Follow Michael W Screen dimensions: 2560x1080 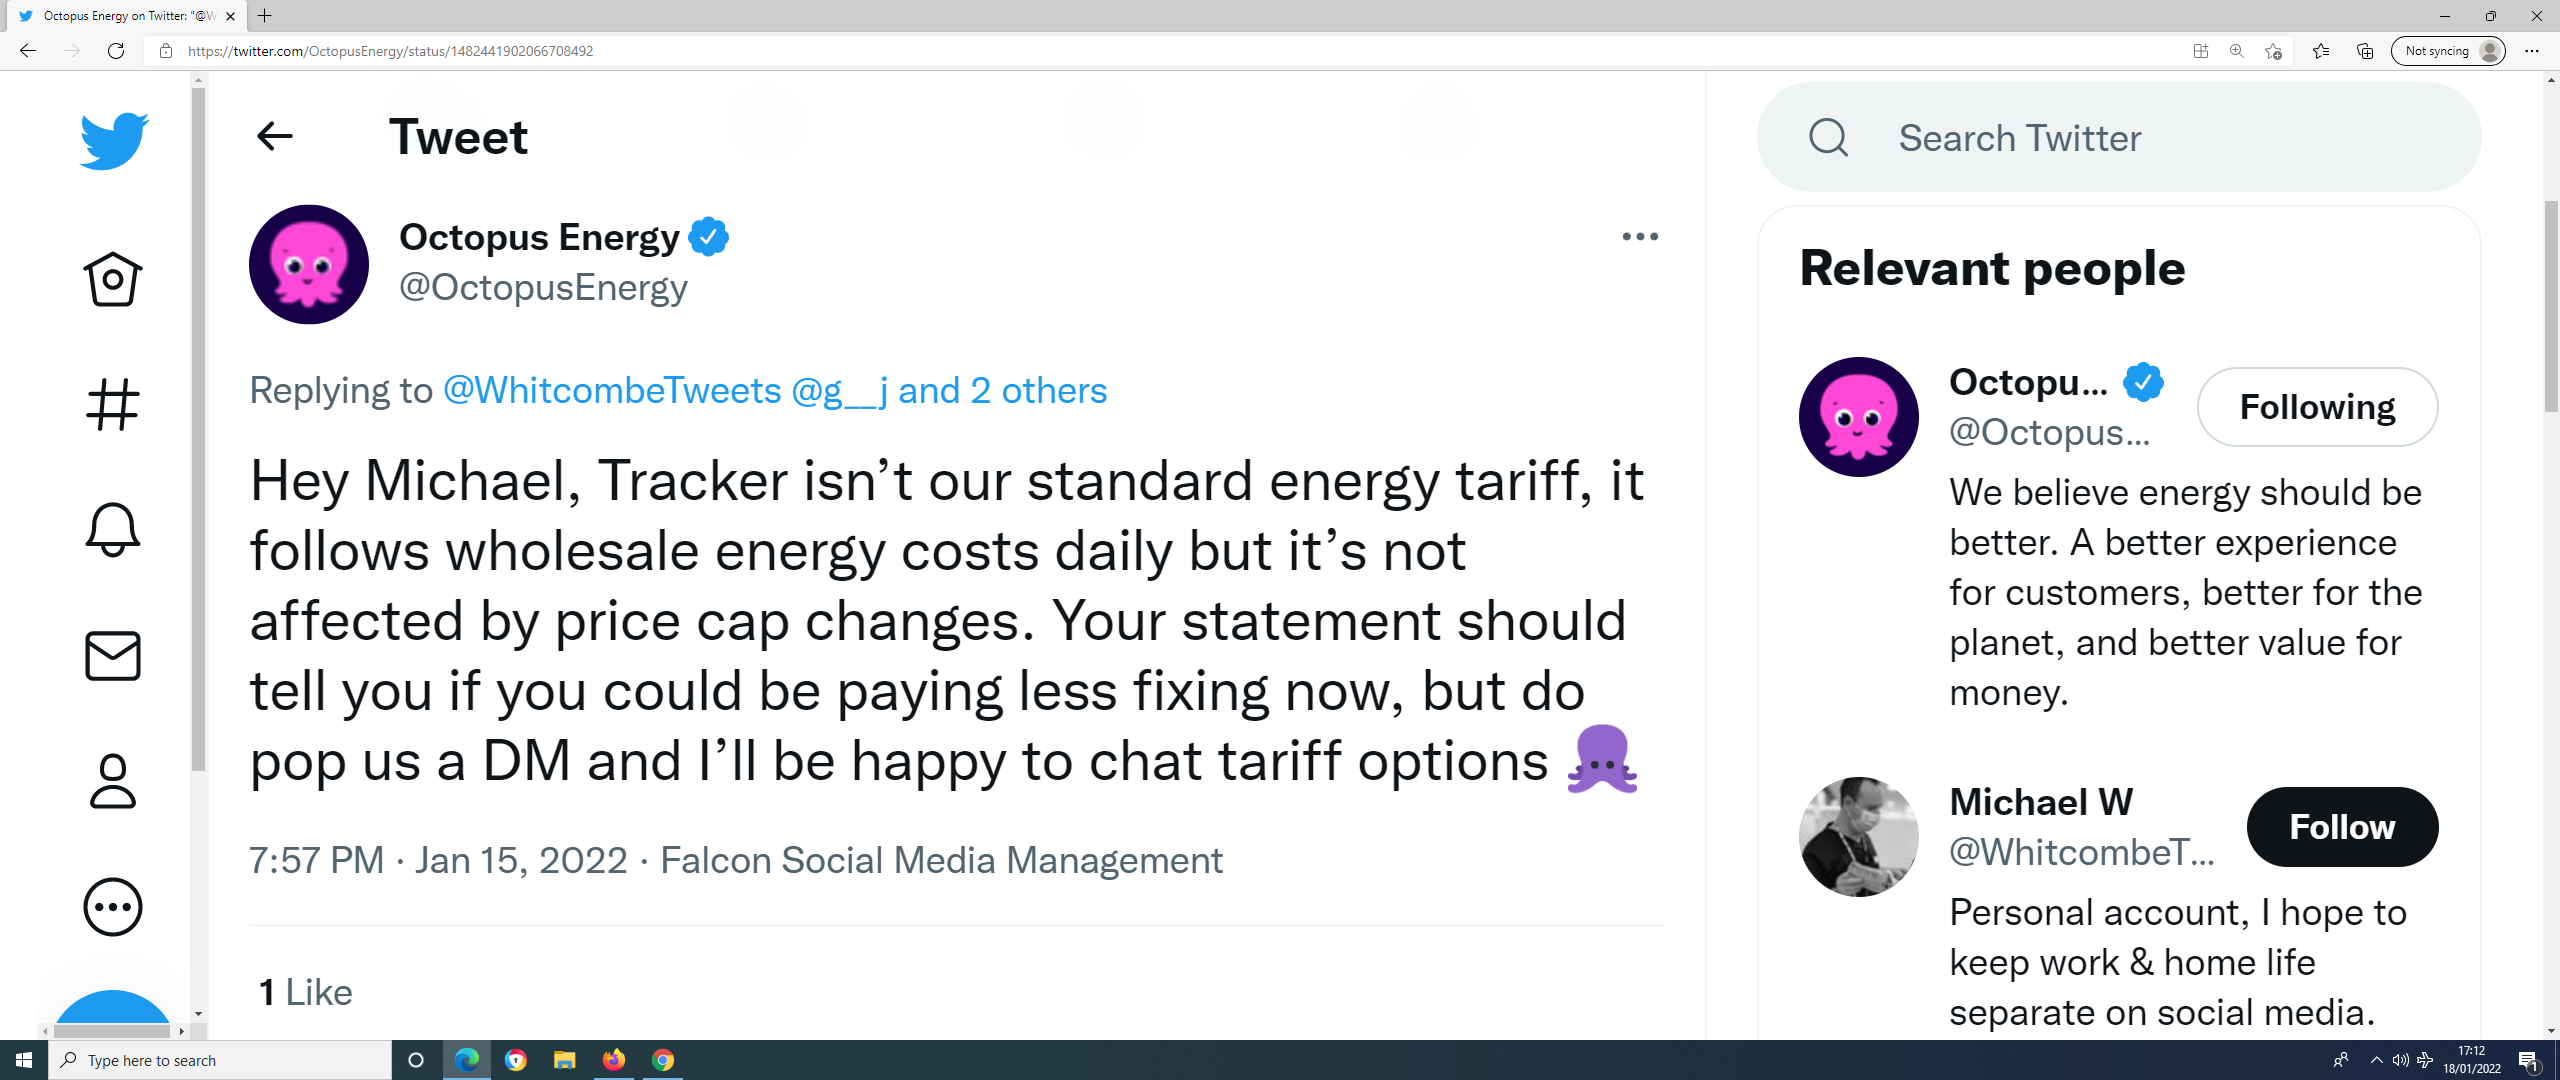point(2342,827)
